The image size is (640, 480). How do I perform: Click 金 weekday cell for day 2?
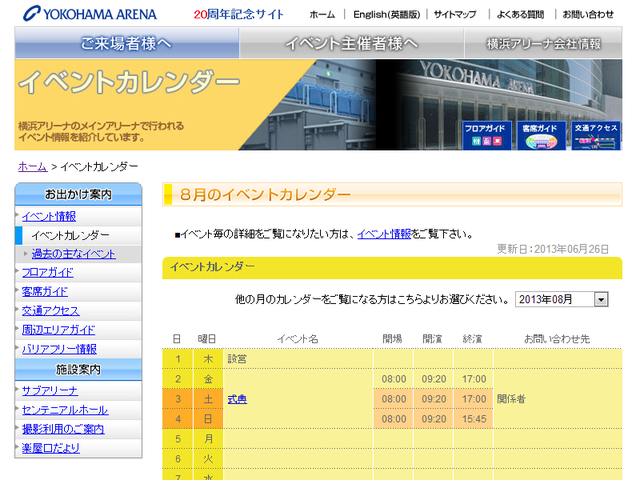click(208, 379)
